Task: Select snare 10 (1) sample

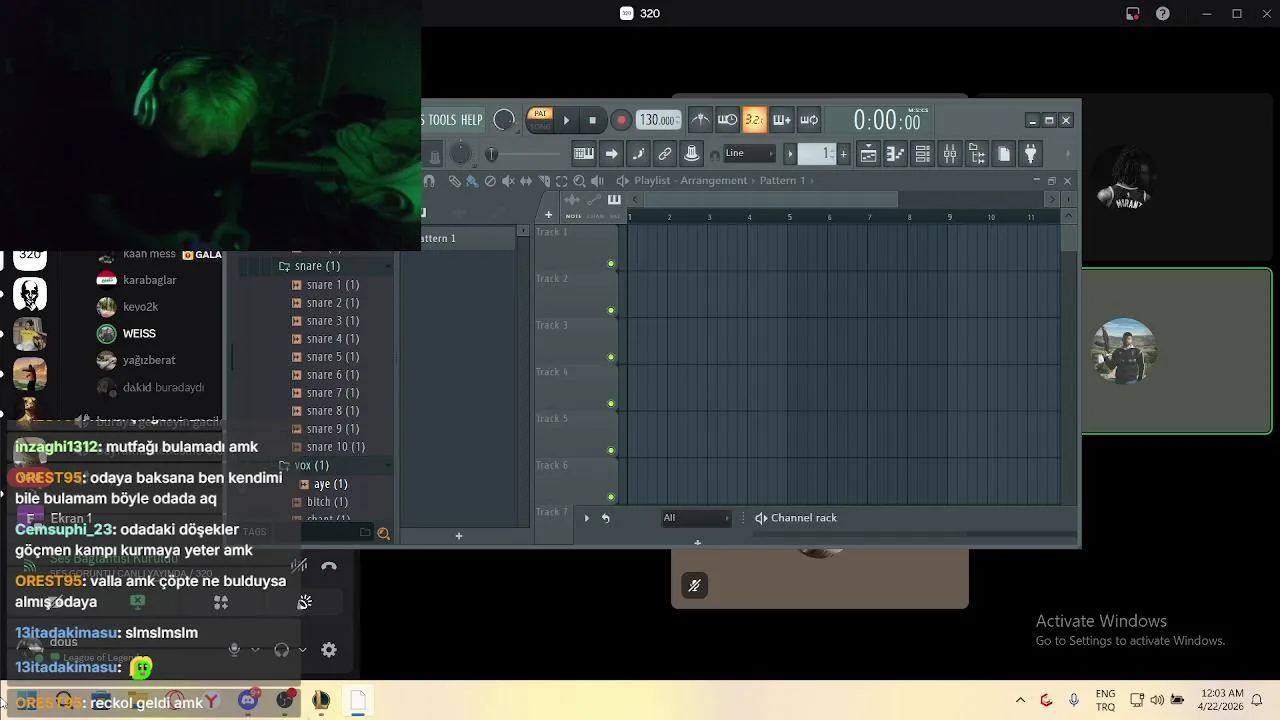Action: pyautogui.click(x=336, y=447)
